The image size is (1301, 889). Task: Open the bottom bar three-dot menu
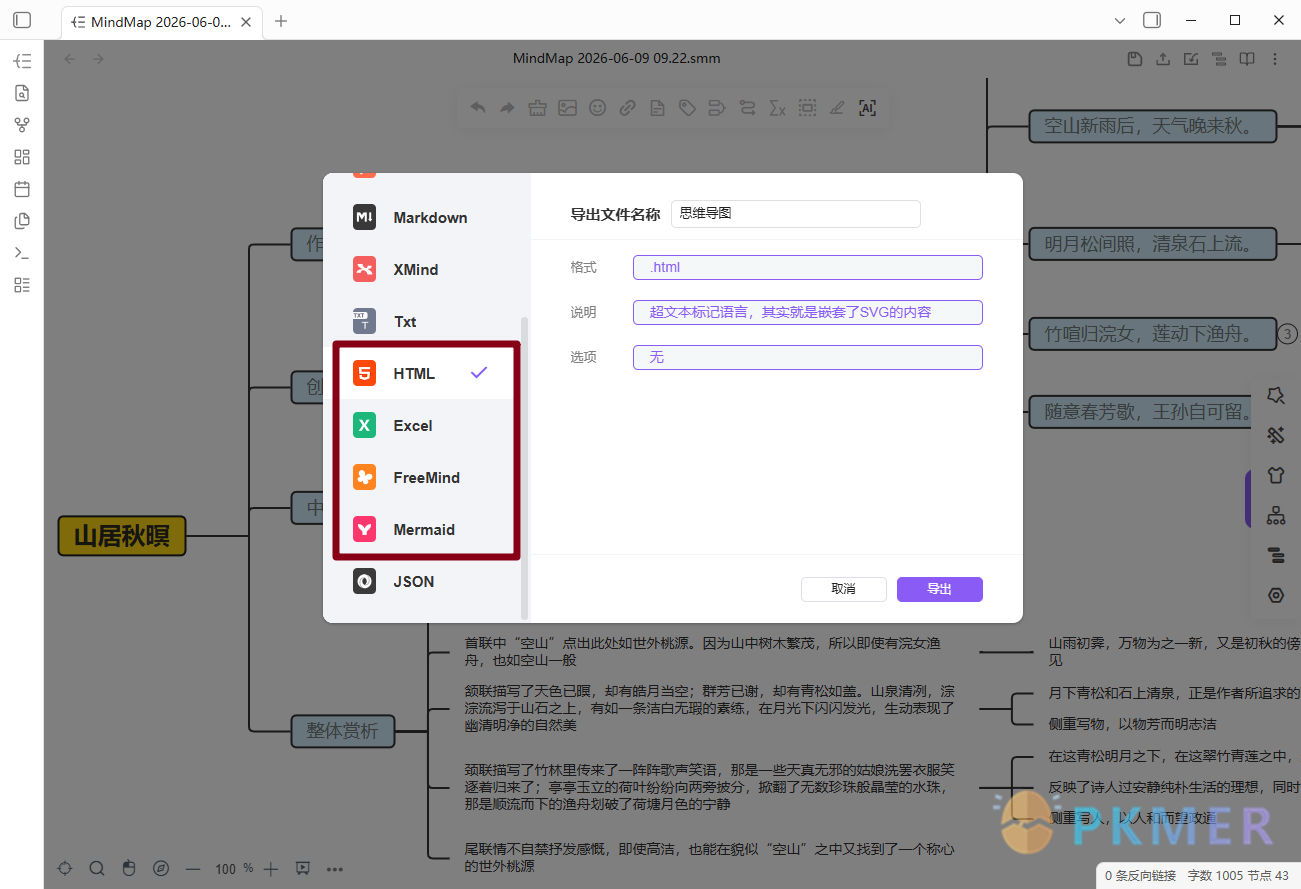(335, 868)
